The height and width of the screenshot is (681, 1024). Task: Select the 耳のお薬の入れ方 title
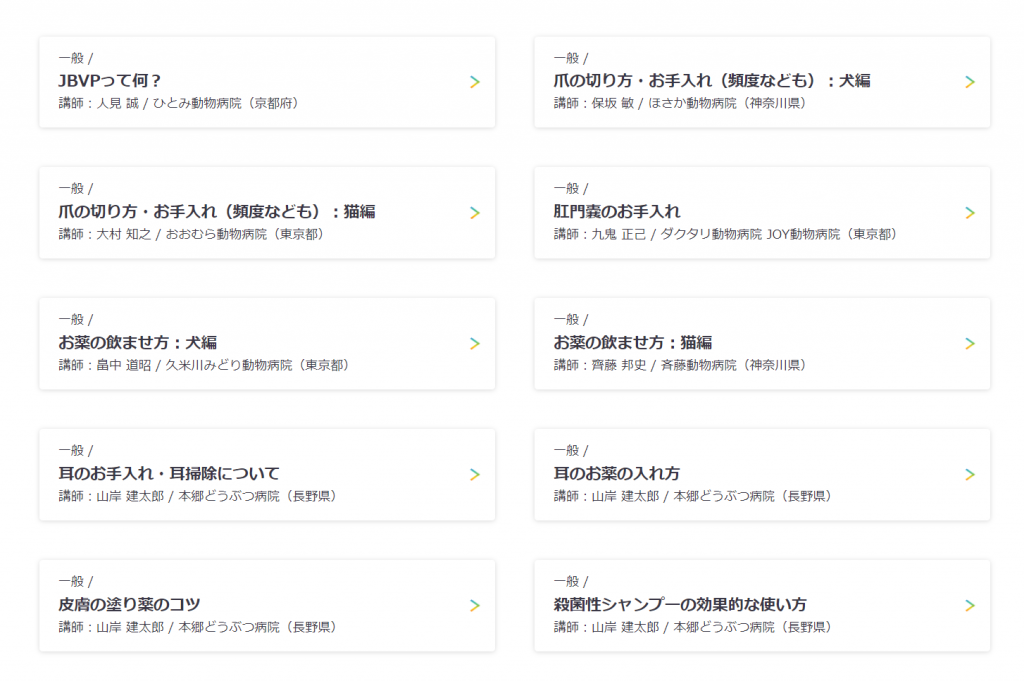pyautogui.click(x=617, y=474)
